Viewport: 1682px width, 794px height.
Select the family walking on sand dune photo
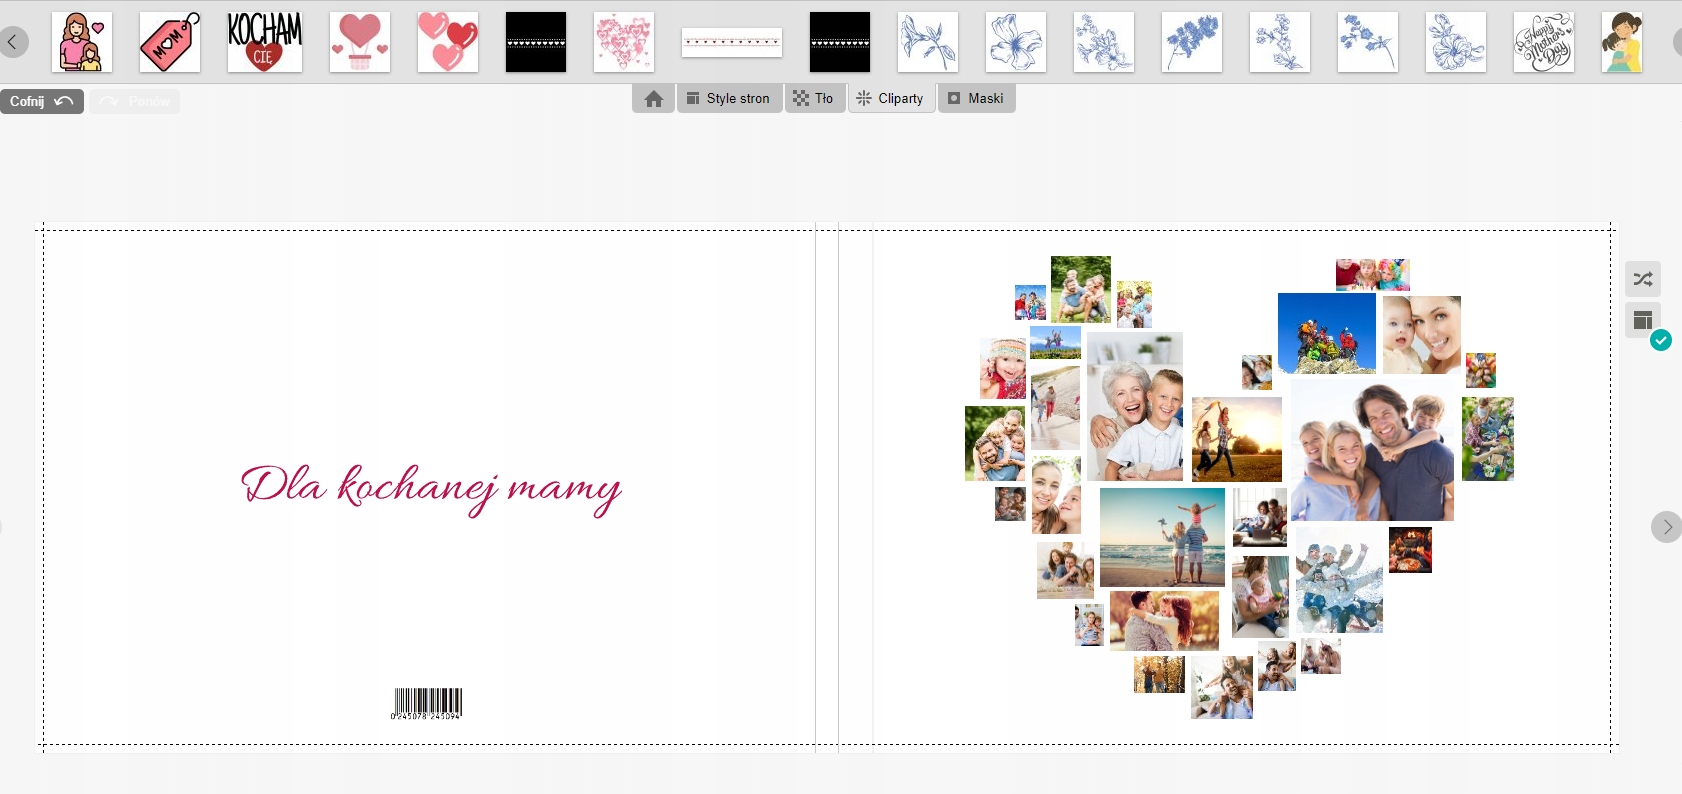pyautogui.click(x=1056, y=407)
